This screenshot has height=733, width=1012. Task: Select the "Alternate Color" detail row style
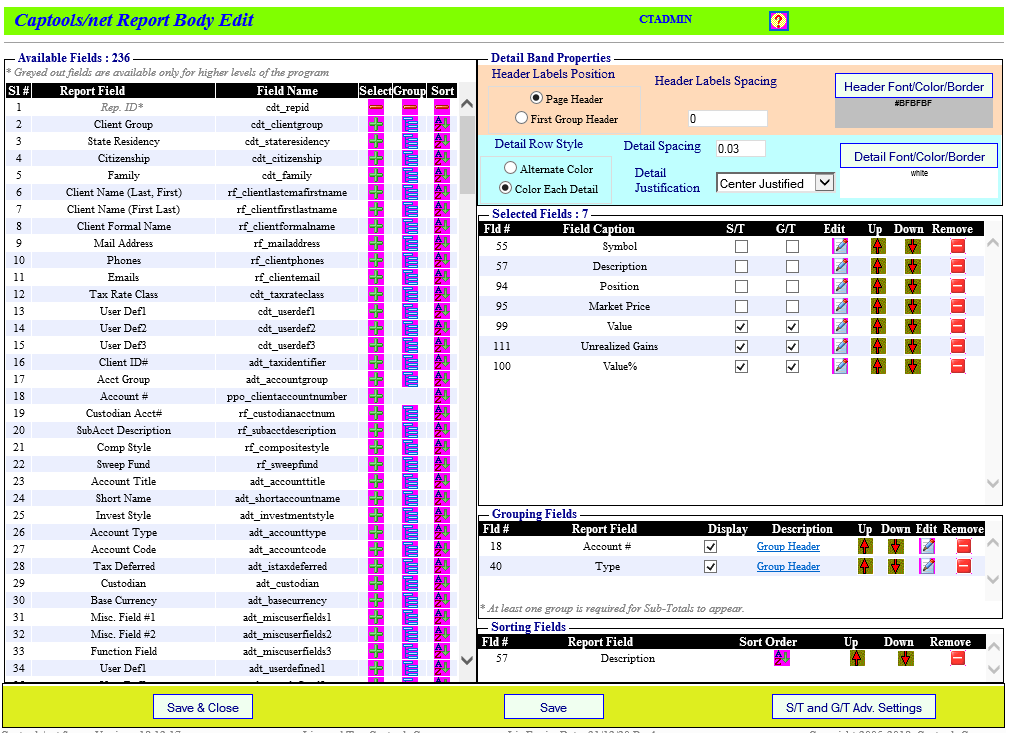[x=511, y=168]
